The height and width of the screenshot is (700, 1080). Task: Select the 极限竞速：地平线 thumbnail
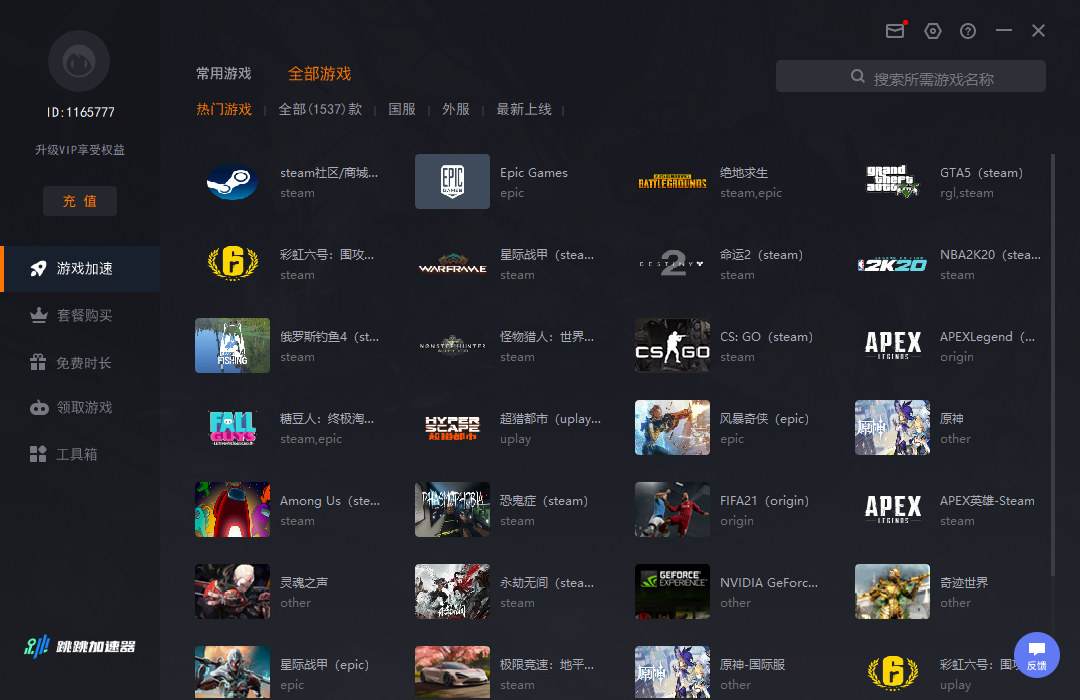(453, 672)
